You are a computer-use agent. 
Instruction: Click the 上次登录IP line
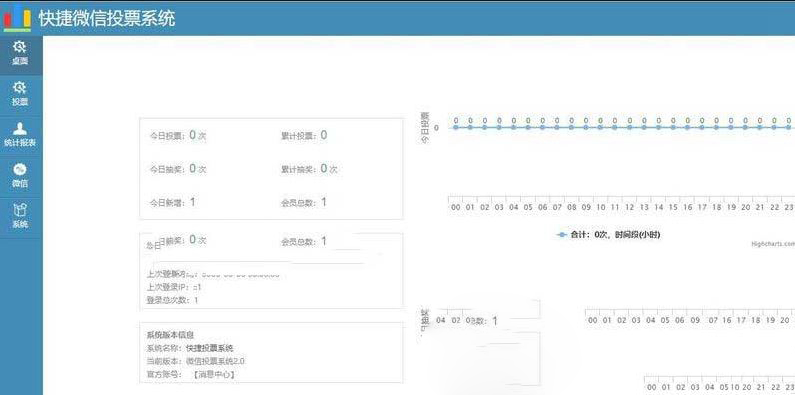[174, 287]
